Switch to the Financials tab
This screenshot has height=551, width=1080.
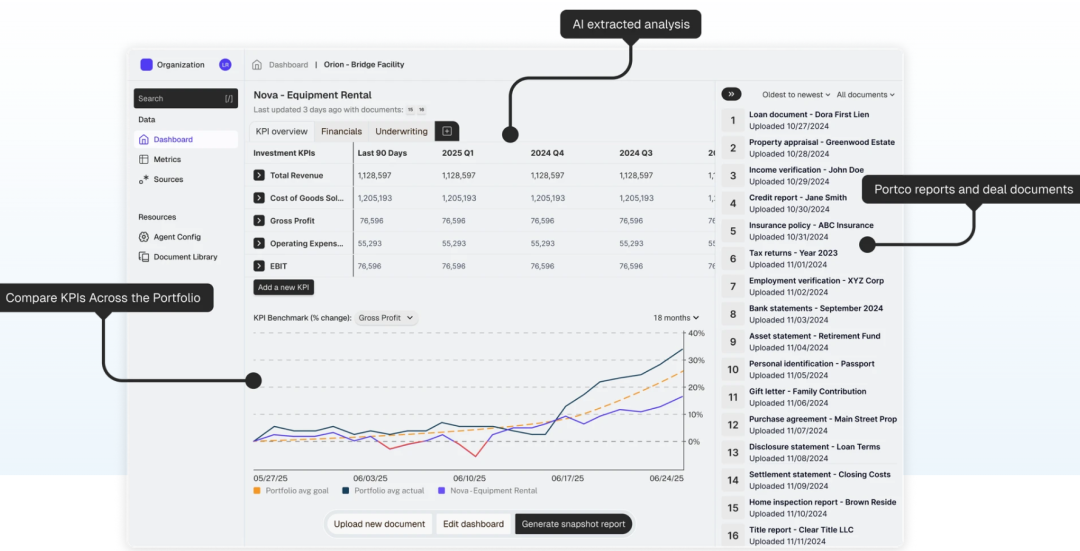coord(341,131)
